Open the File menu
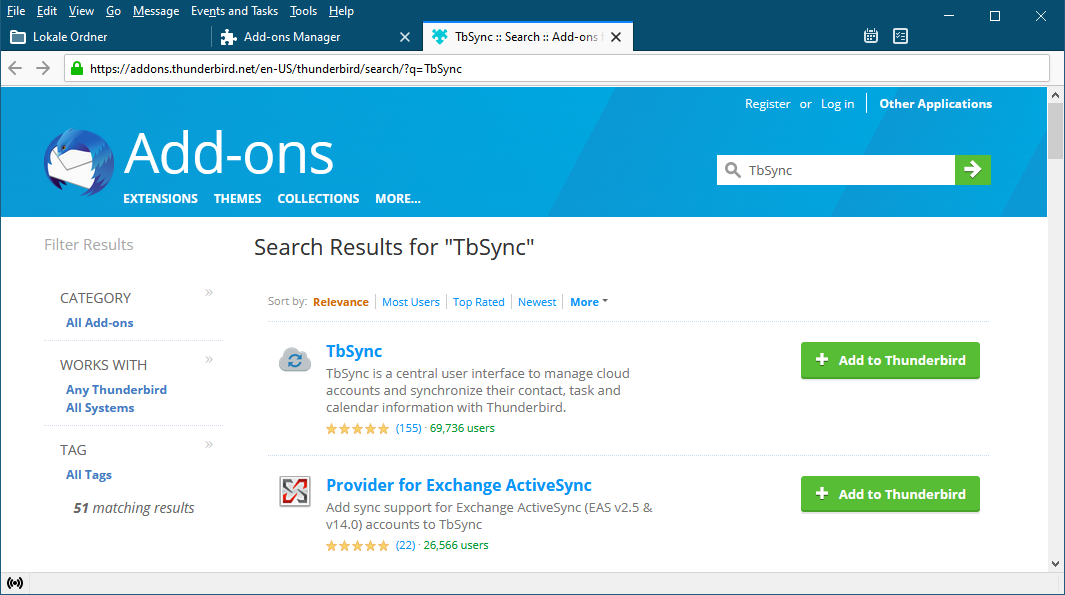 [16, 11]
